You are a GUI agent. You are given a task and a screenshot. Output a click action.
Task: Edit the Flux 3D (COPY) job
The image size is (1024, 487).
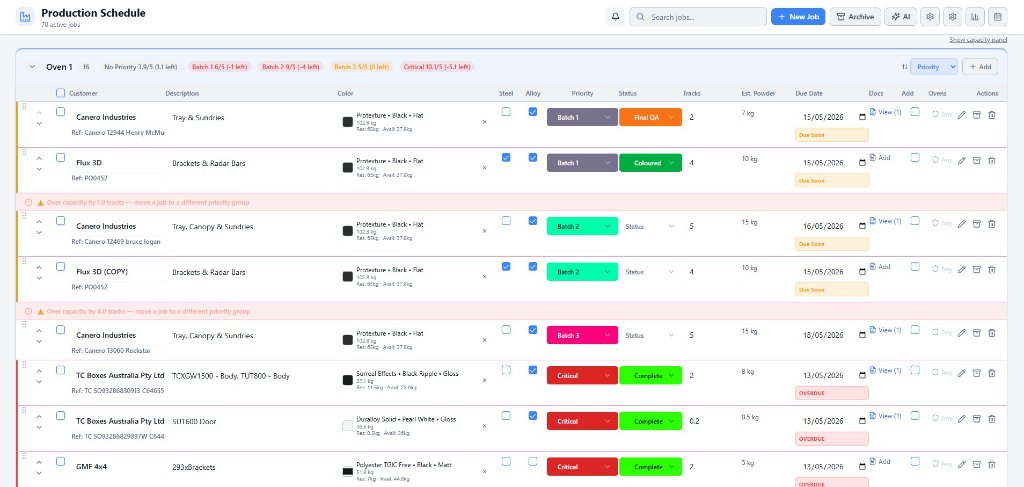tap(961, 269)
